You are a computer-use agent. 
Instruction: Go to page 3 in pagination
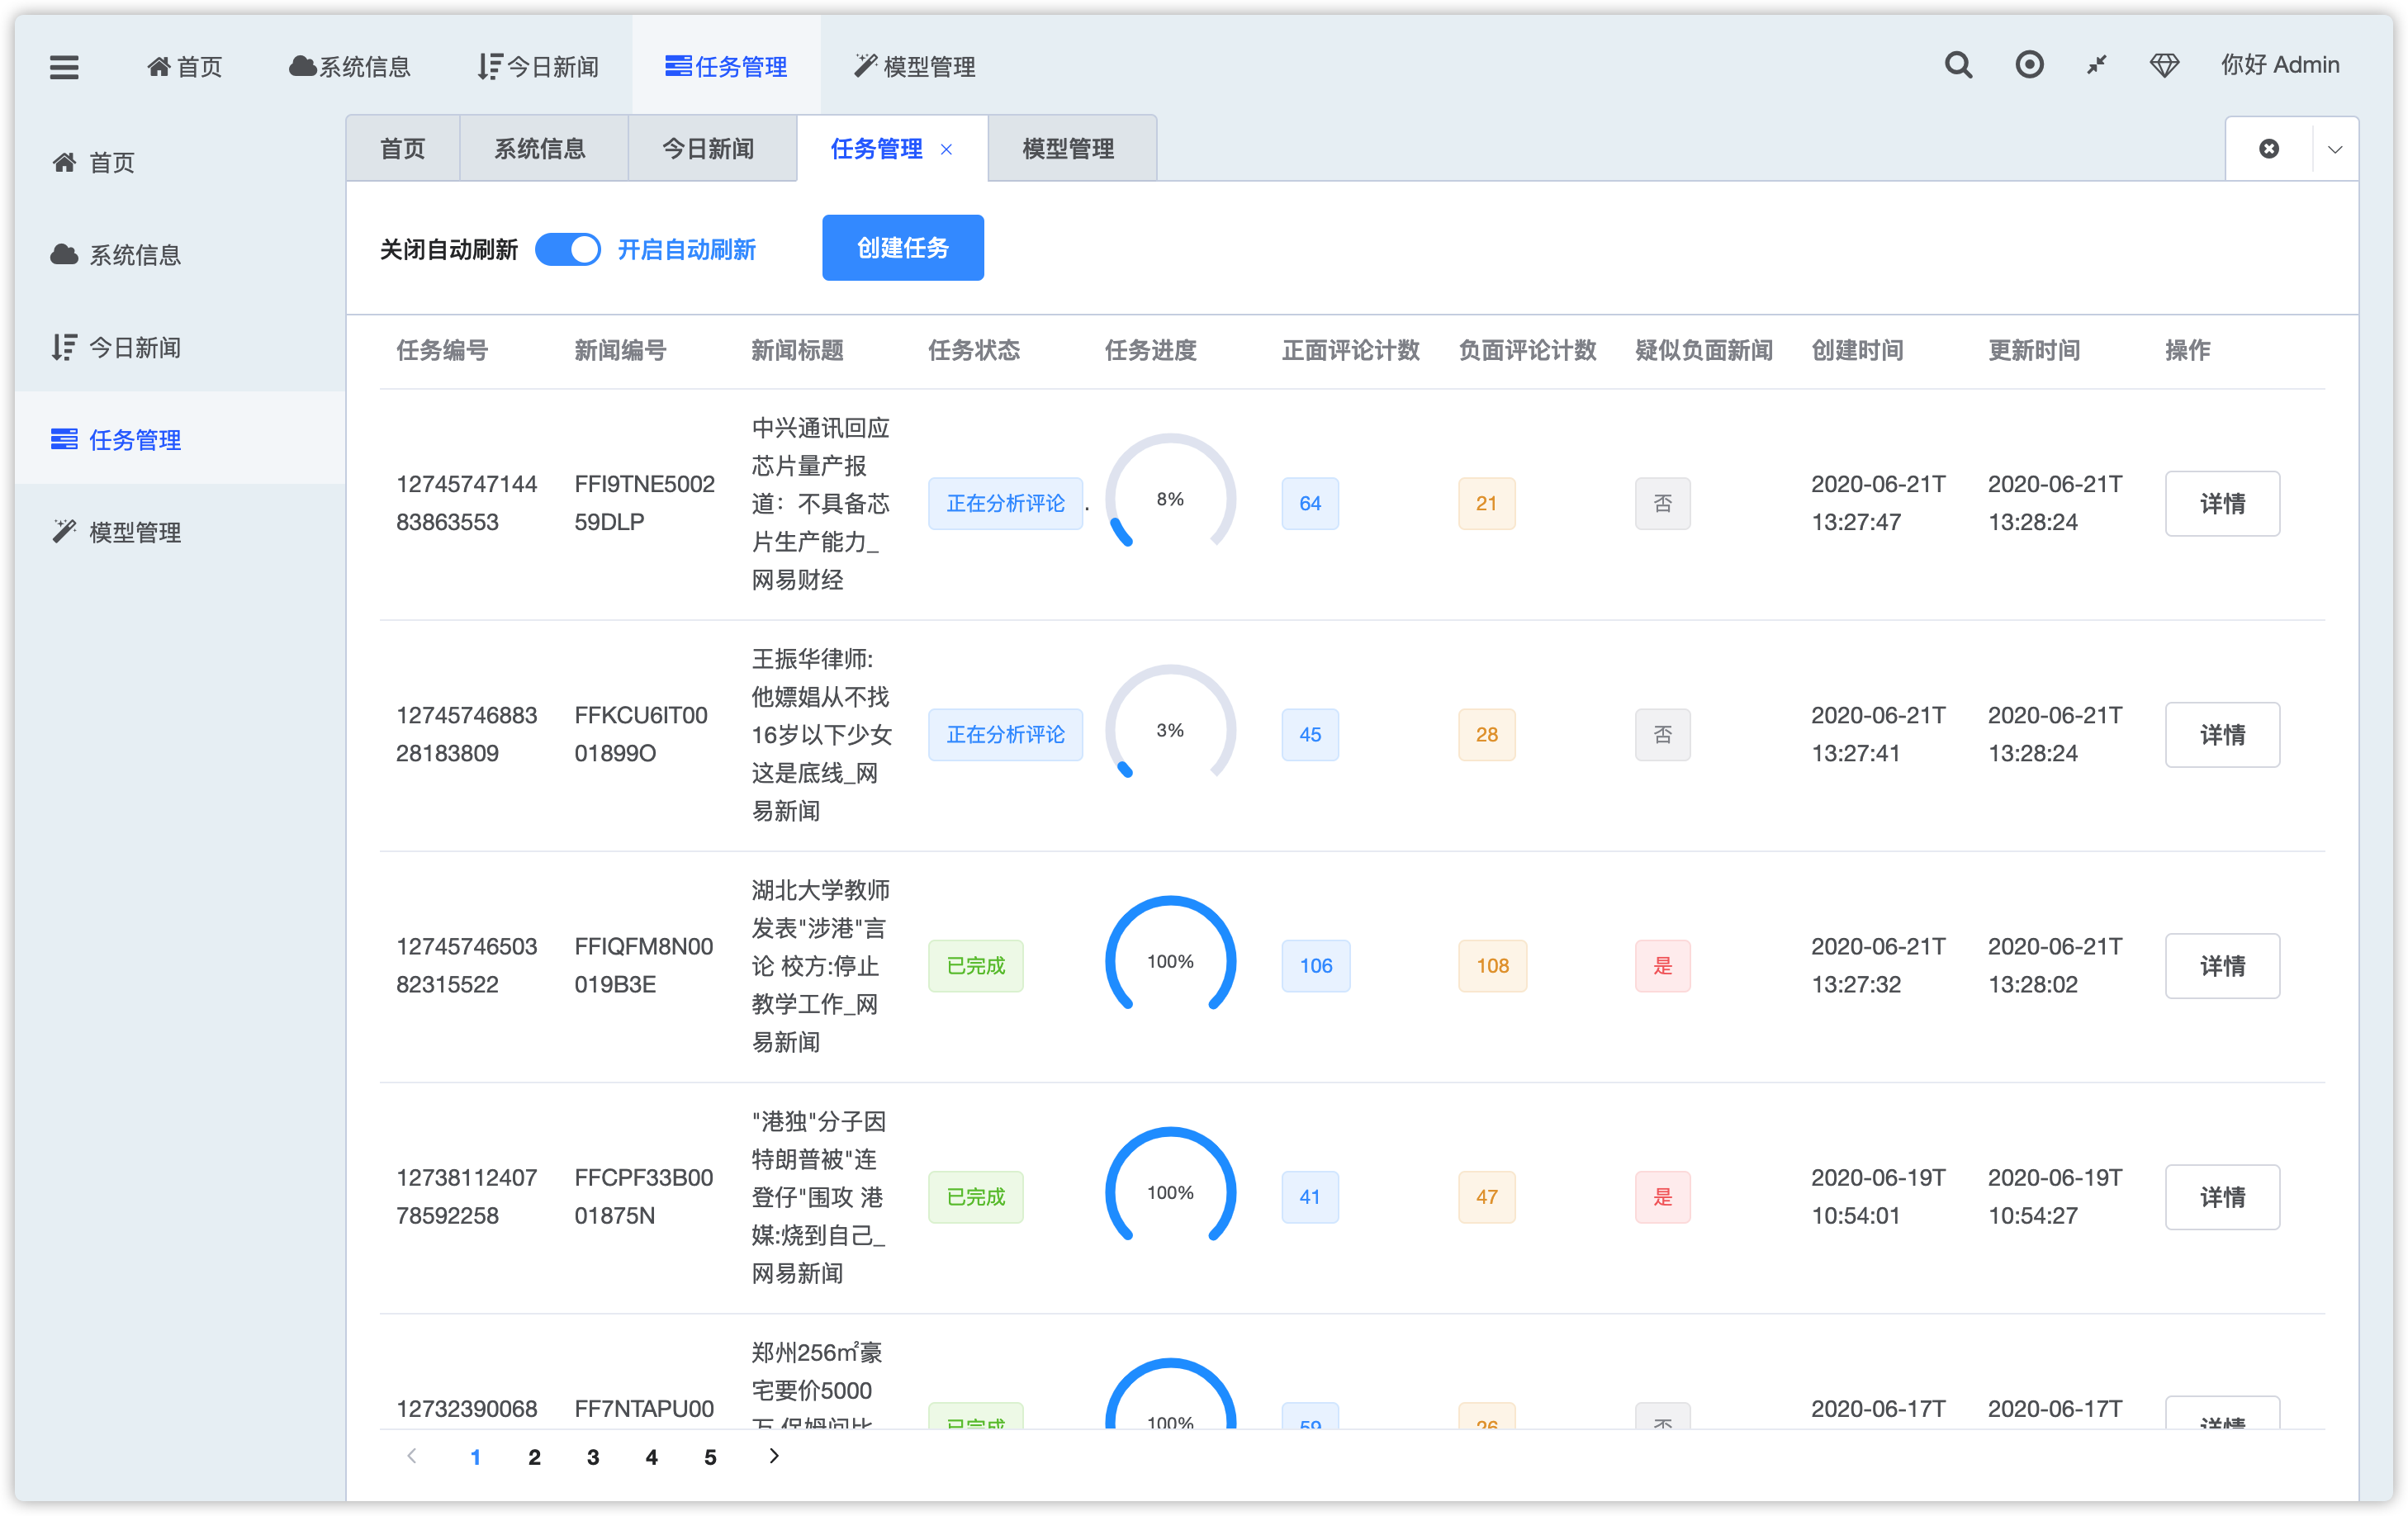coord(593,1457)
